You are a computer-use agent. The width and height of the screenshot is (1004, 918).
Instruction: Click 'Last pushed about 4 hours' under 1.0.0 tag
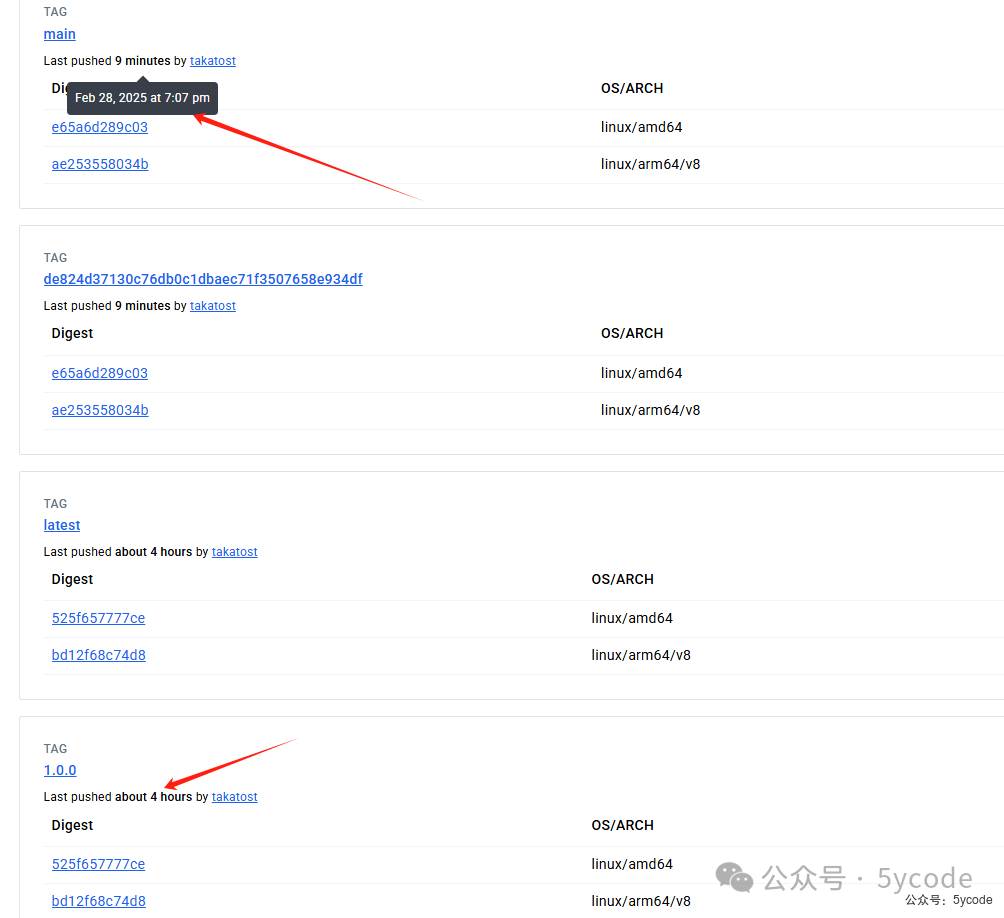coord(118,797)
